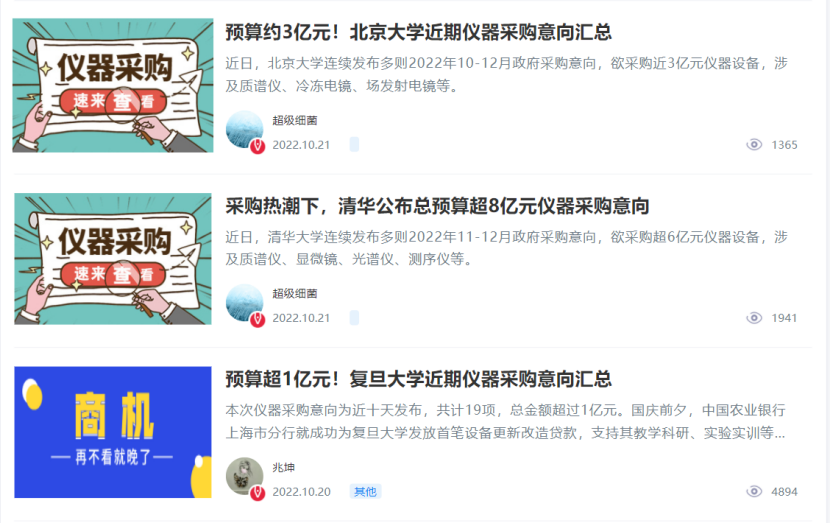Open the Fudan University procurement article title

pos(418,379)
